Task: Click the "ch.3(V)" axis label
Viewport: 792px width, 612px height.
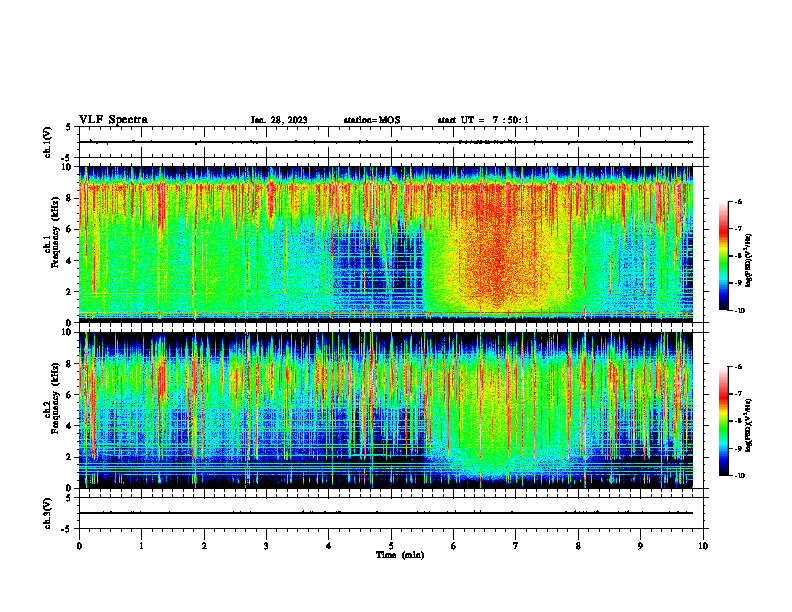Action: pos(48,514)
